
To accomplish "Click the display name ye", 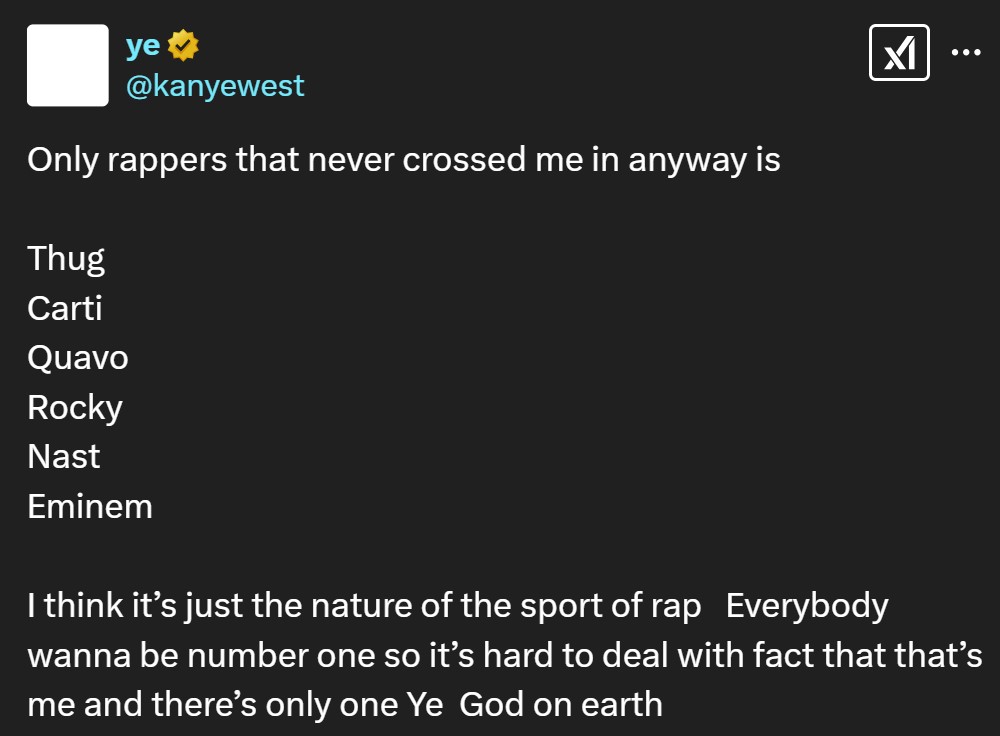I will (x=143, y=44).
